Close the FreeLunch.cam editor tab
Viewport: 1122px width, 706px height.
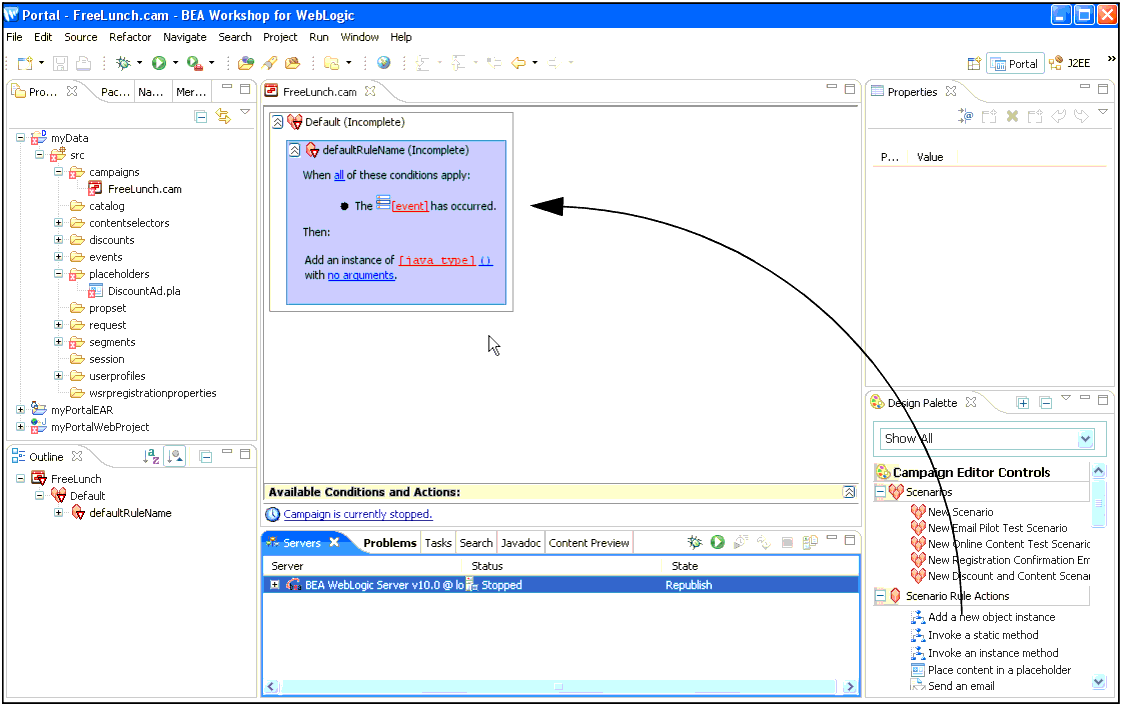coord(370,91)
